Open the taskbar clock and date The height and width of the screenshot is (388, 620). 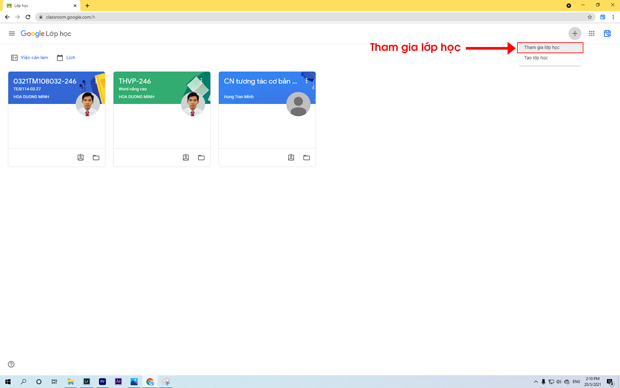click(x=592, y=382)
